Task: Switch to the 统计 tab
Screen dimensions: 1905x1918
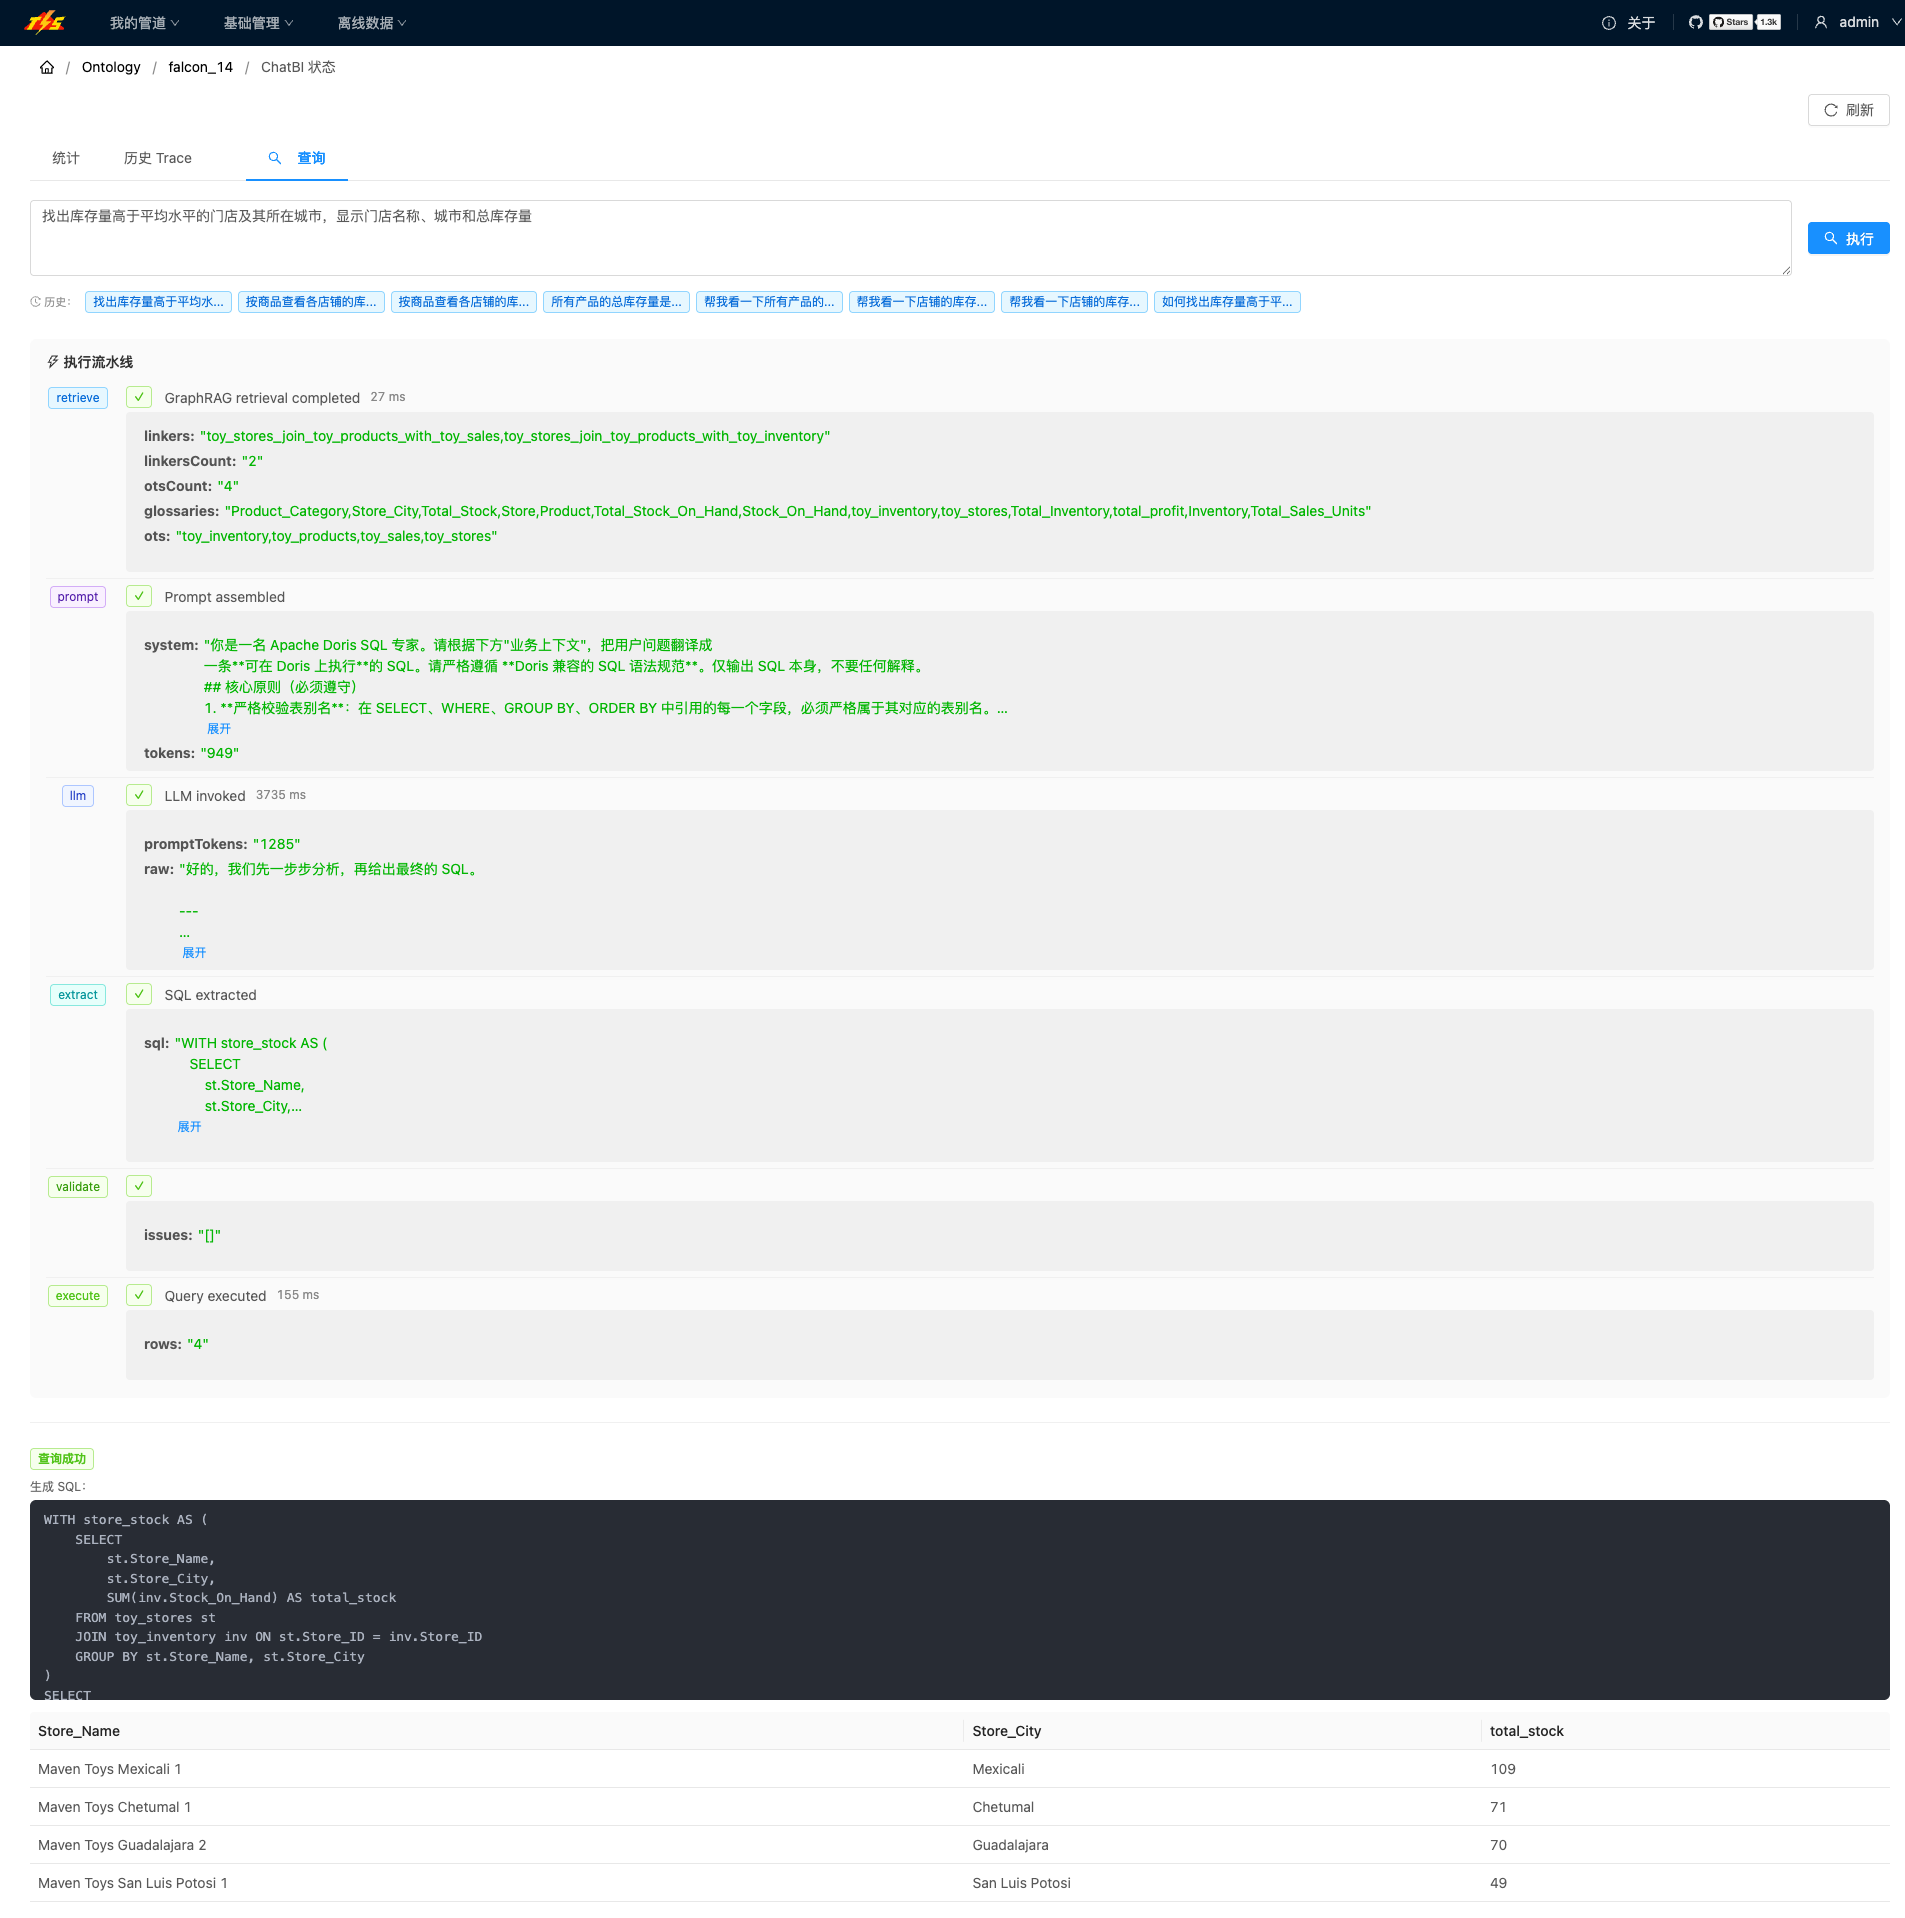Action: tap(66, 158)
